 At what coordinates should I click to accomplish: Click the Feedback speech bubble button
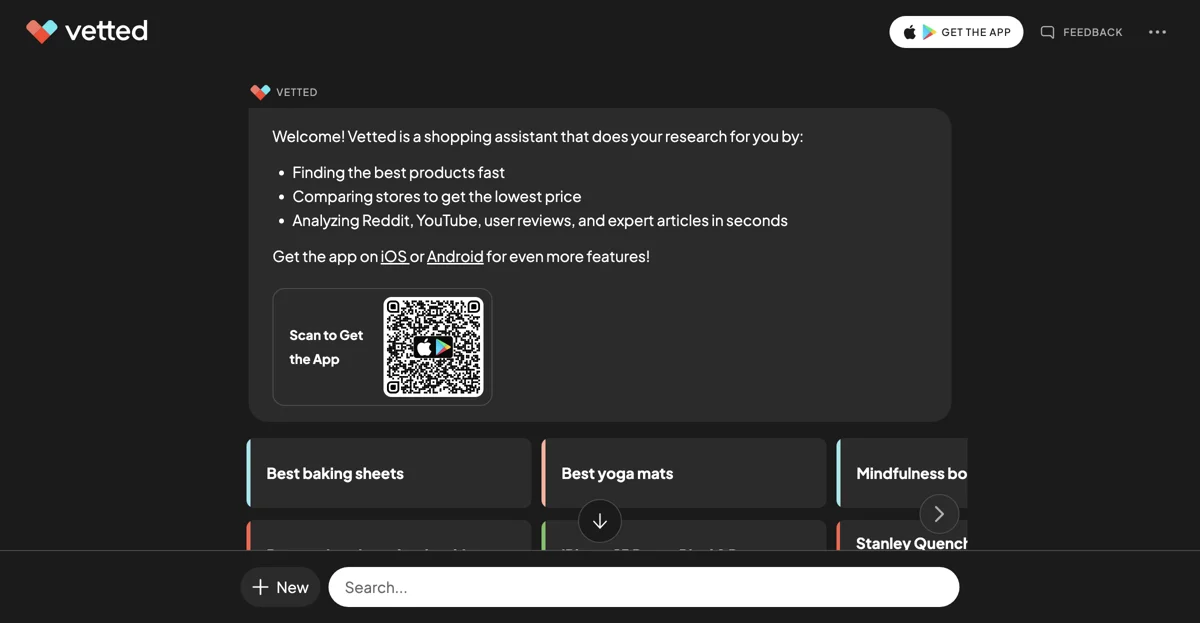coord(1081,32)
